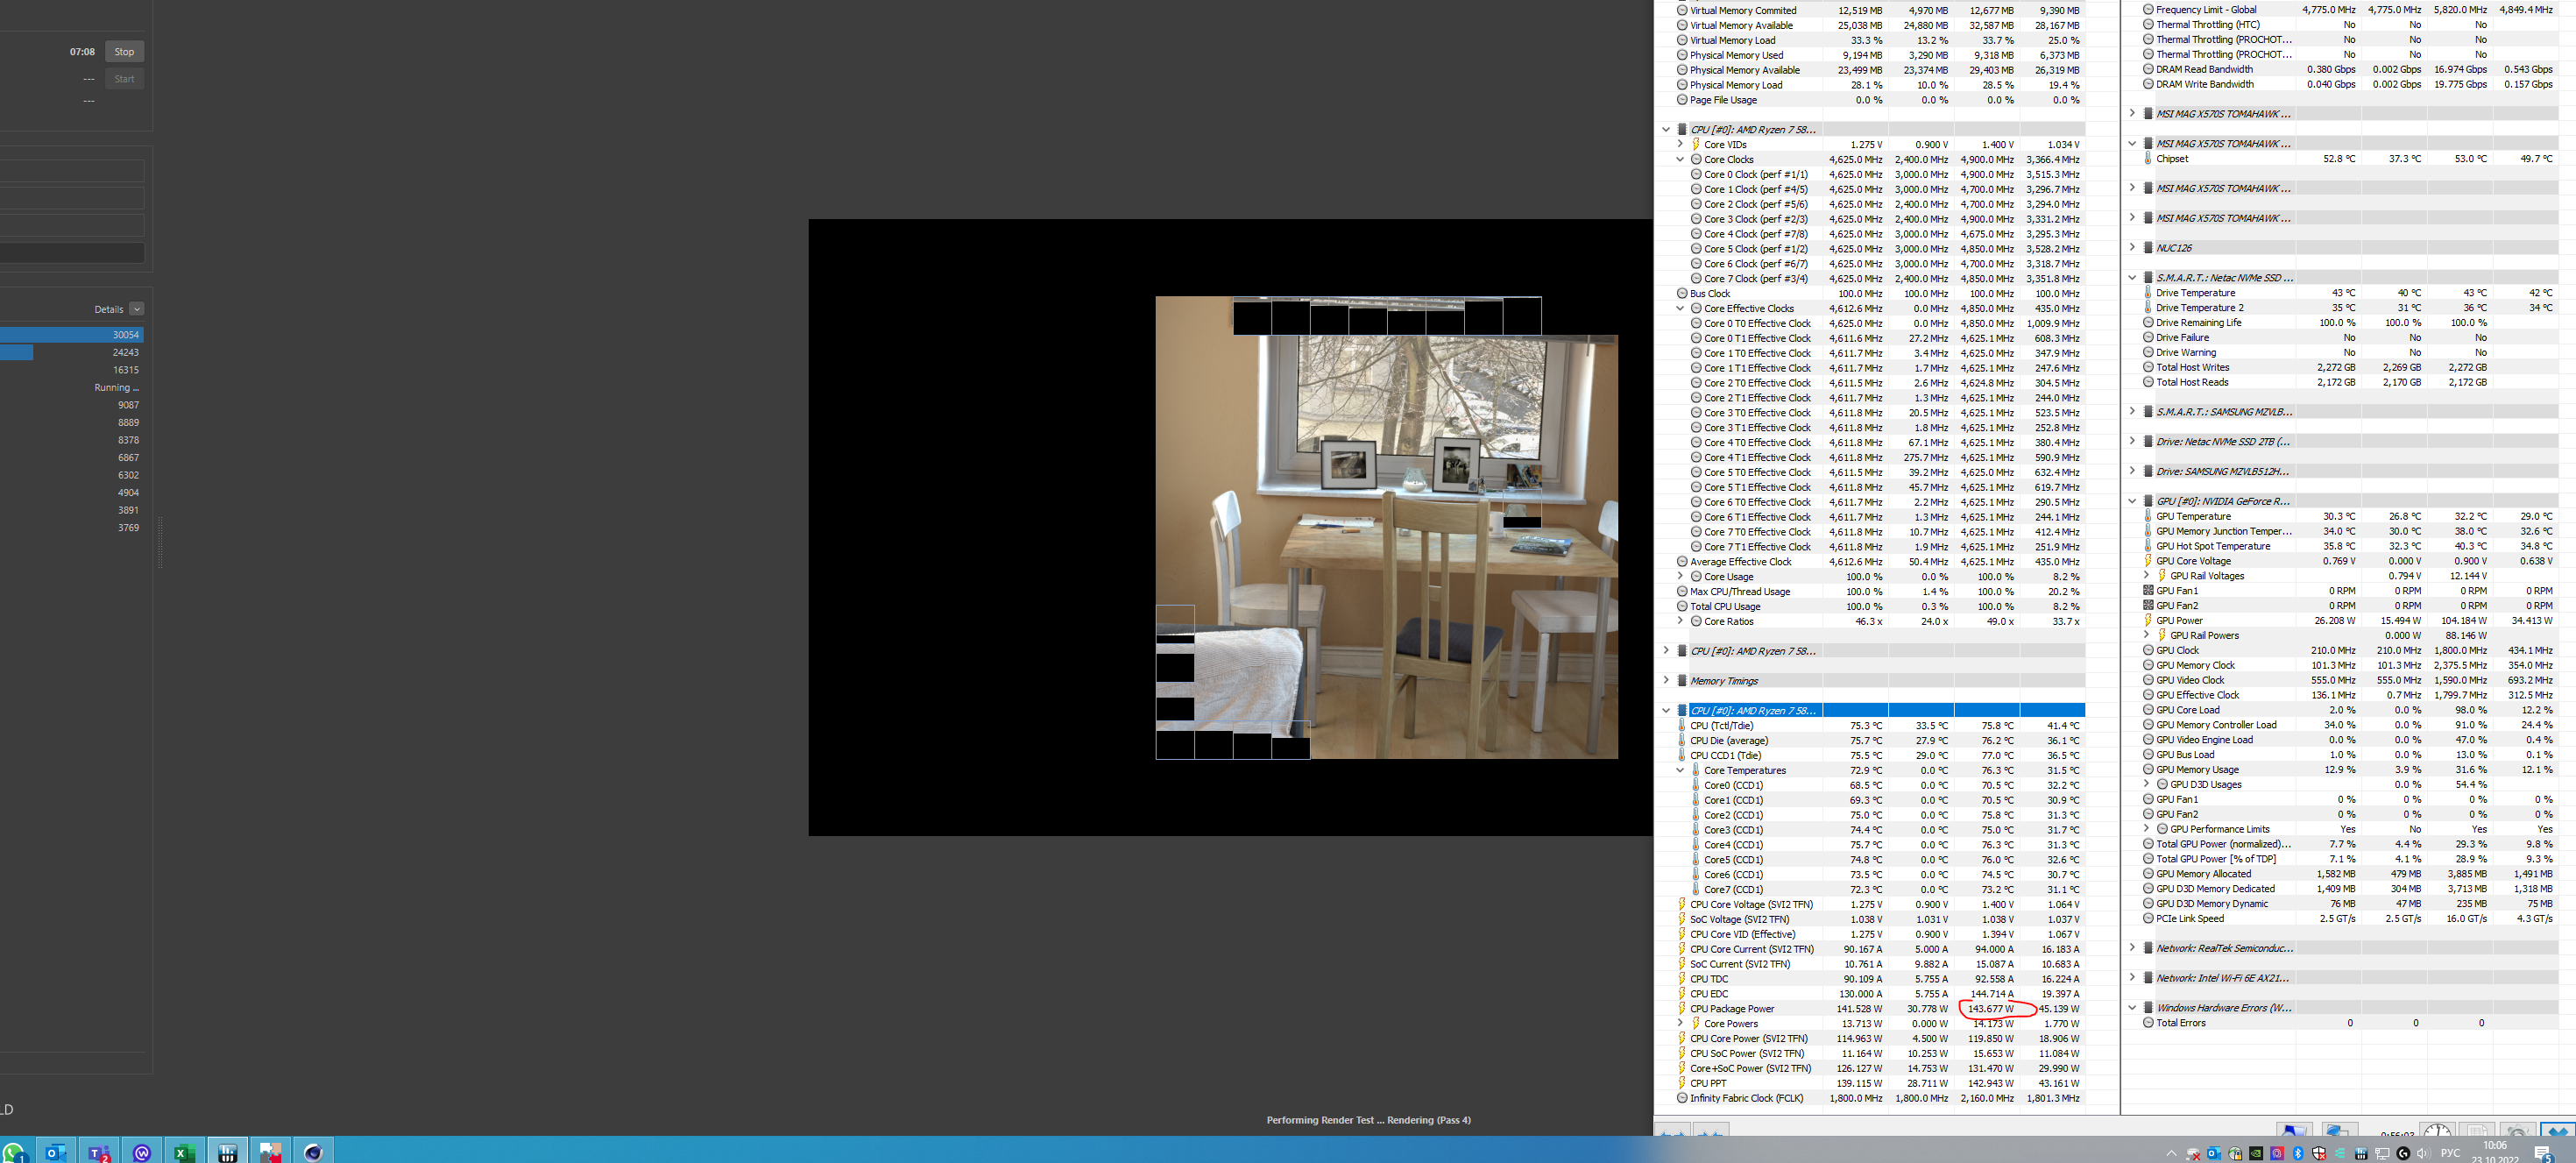Switch to HWiNFO taskbar icon
The height and width of the screenshot is (1163, 2576).
coord(227,1153)
